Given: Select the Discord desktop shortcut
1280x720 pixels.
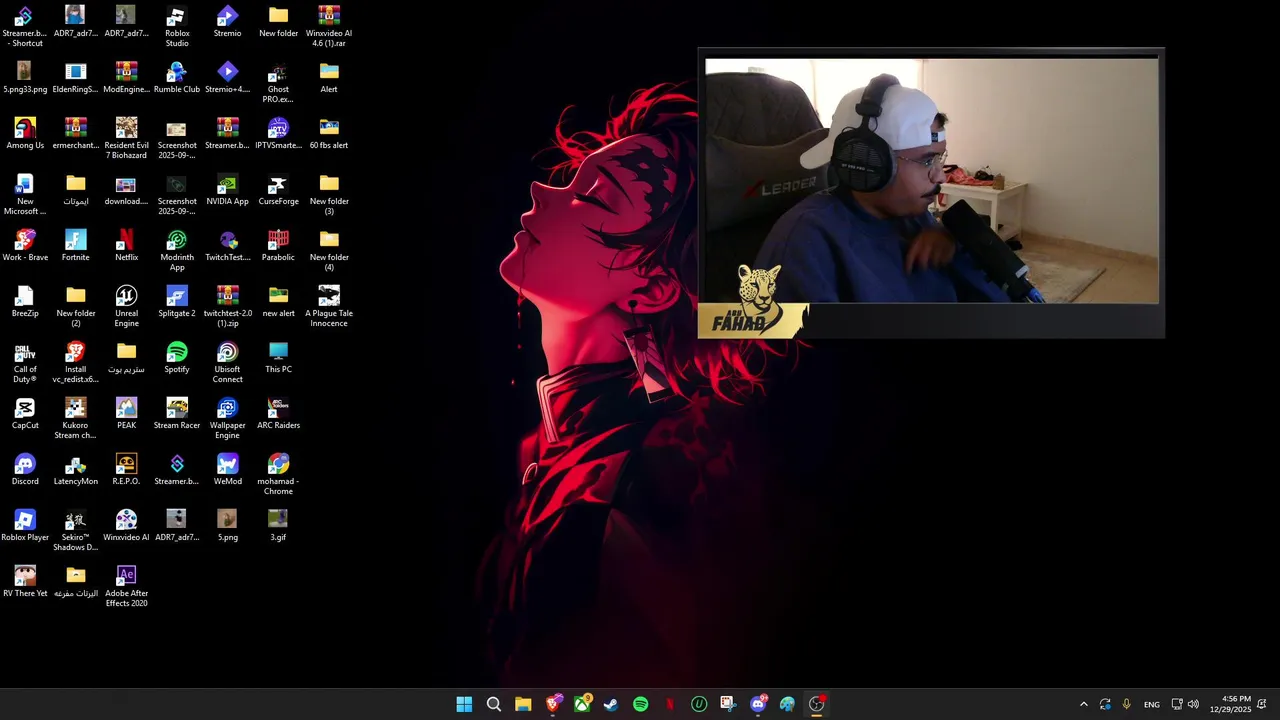Looking at the screenshot, I should pyautogui.click(x=25, y=470).
